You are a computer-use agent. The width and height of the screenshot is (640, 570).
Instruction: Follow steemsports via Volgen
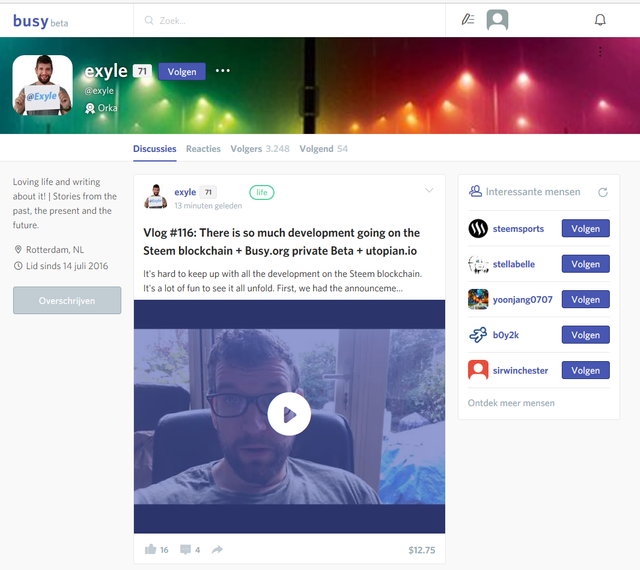tap(586, 228)
